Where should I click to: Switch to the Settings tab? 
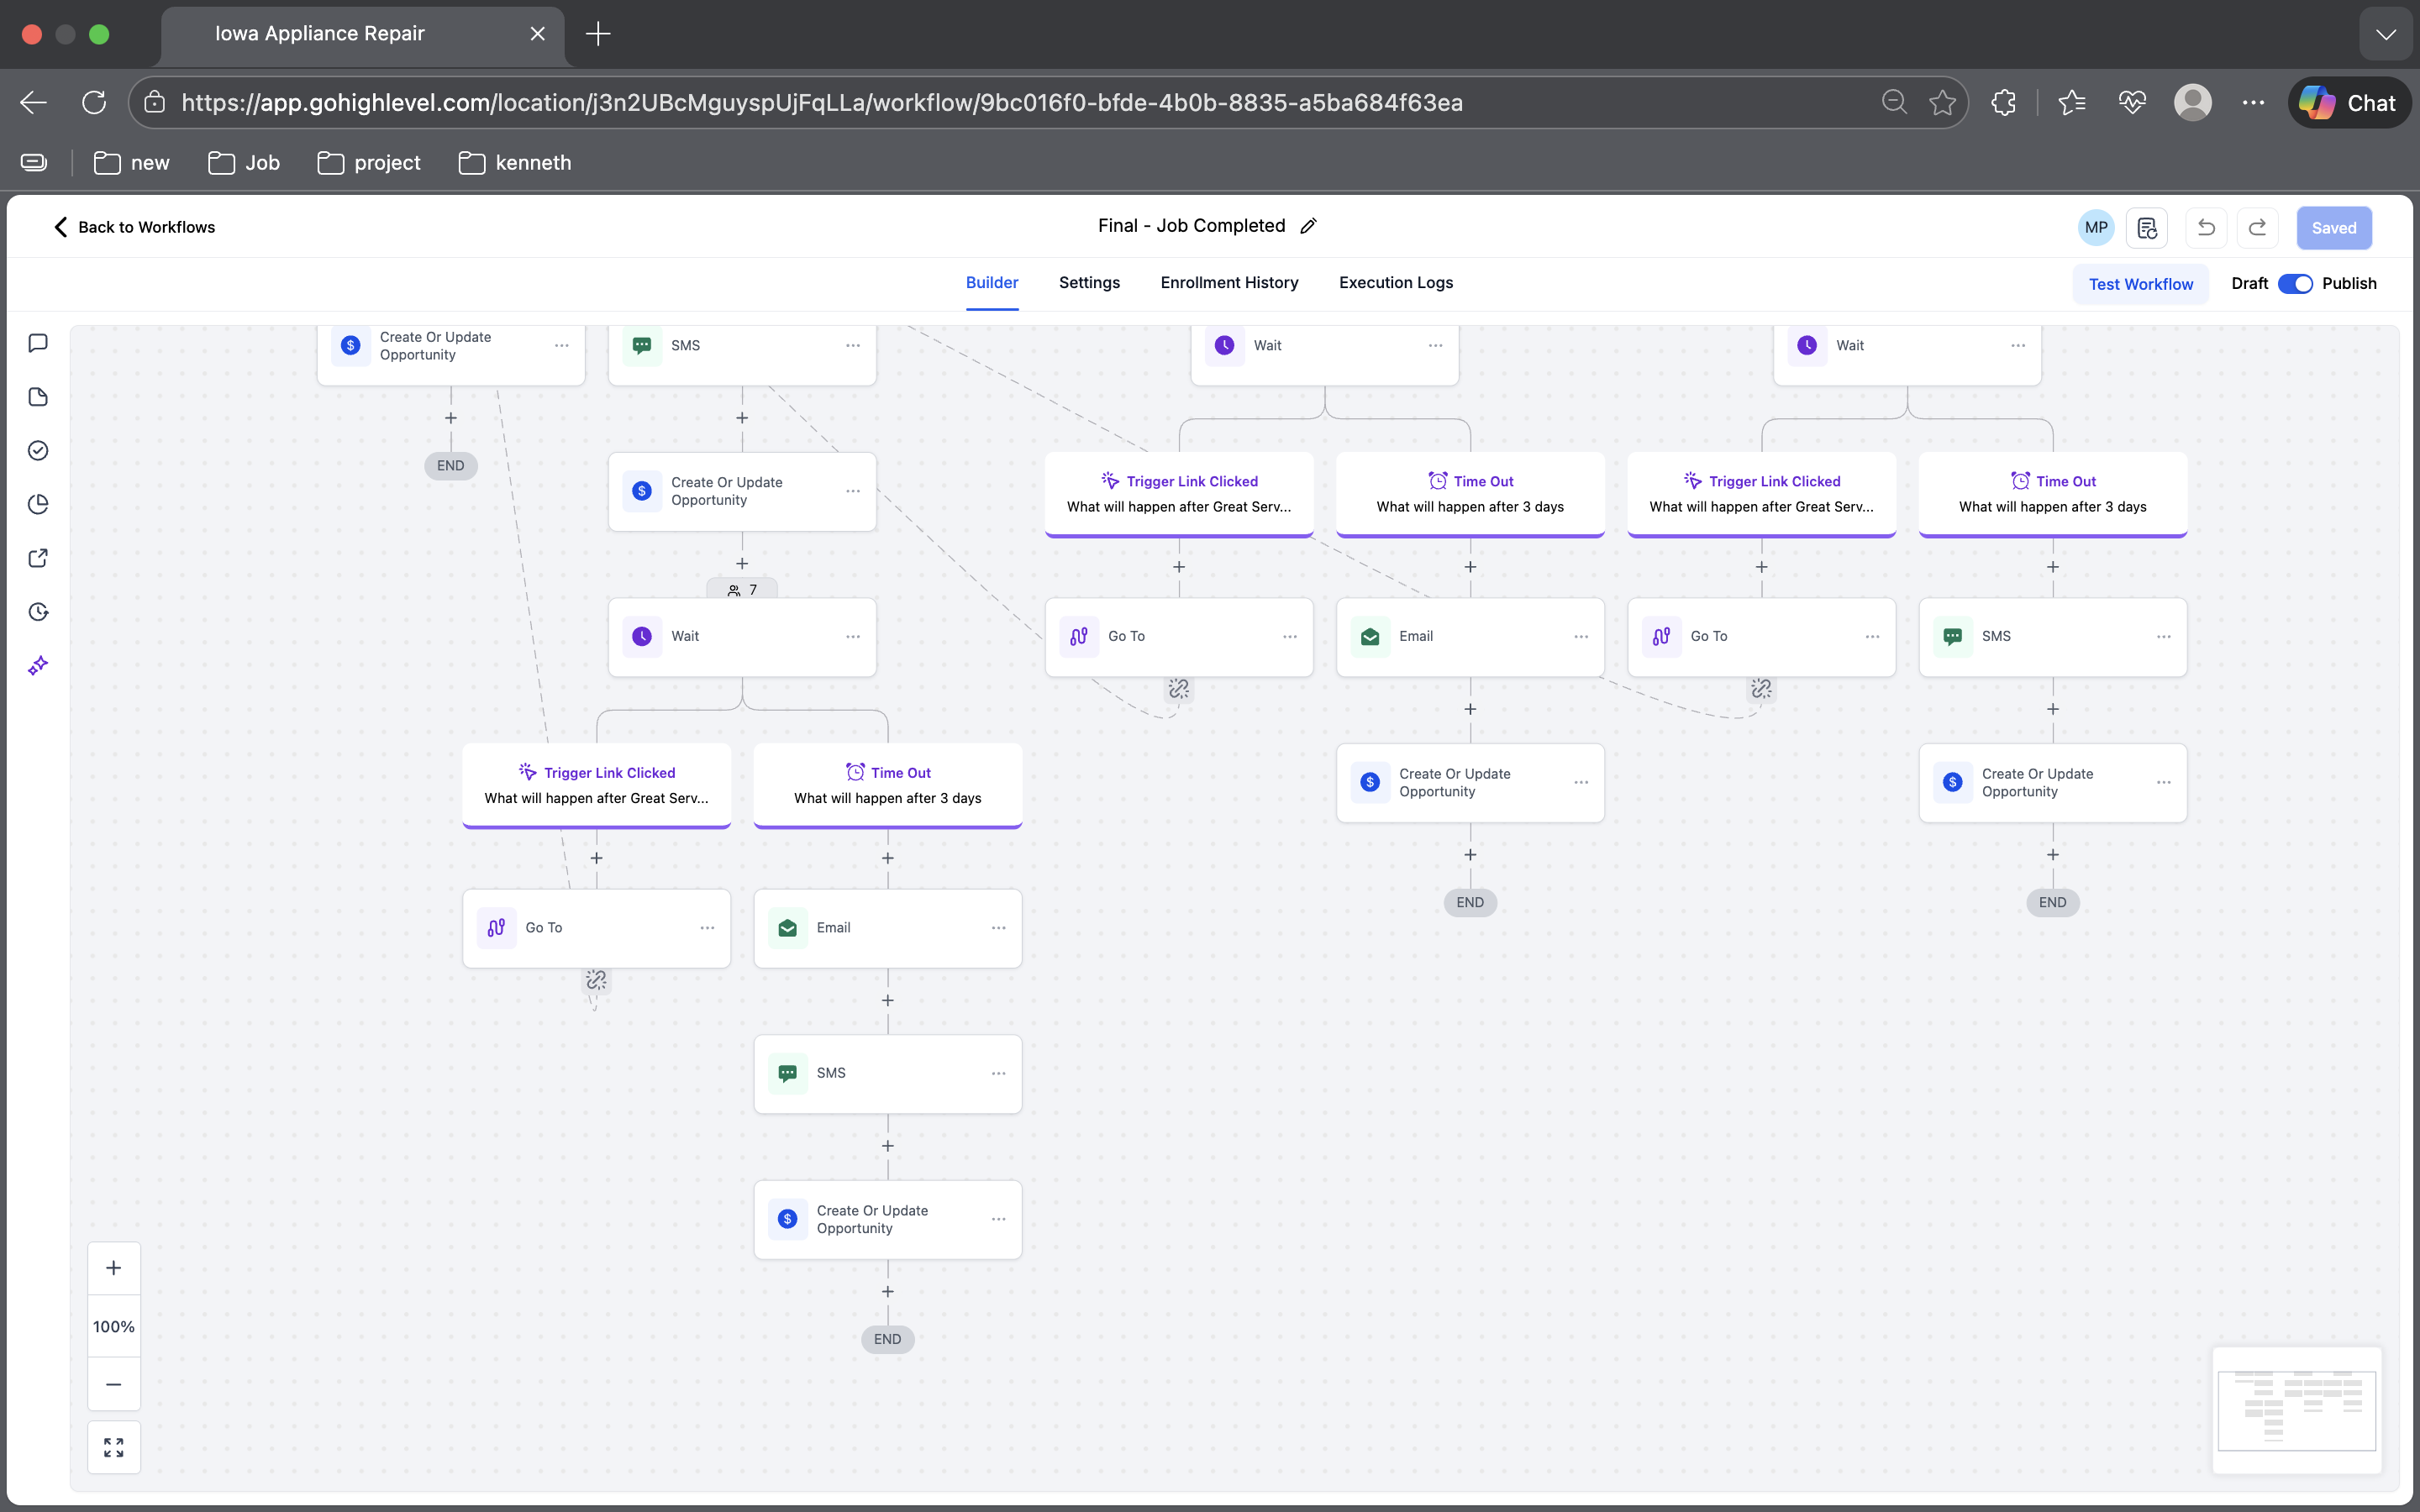point(1089,283)
